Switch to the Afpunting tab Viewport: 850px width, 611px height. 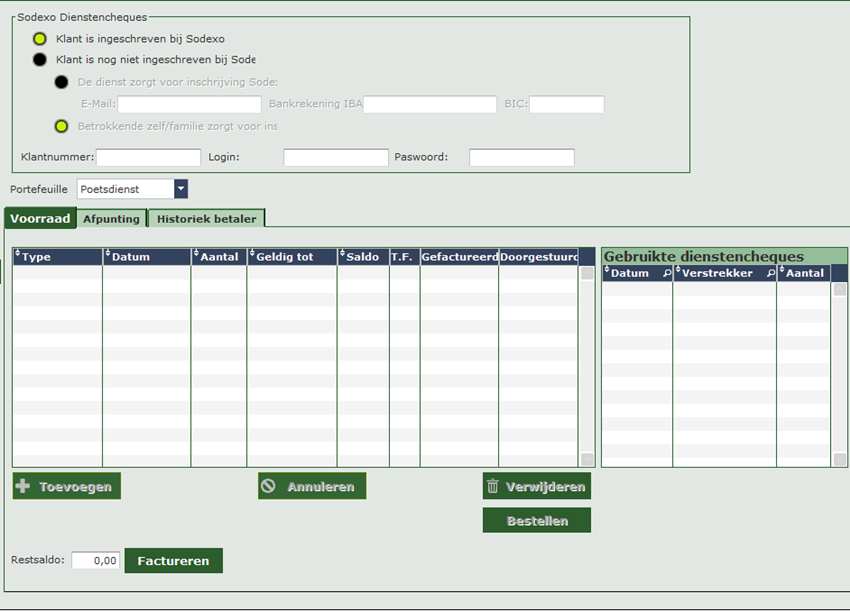coord(111,219)
